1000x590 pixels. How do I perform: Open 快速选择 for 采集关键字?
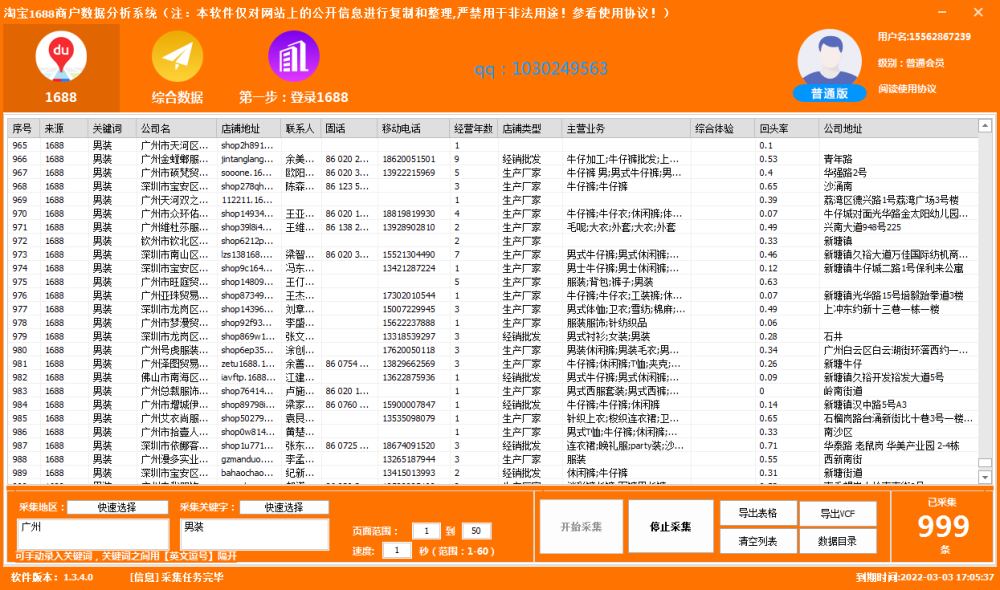click(284, 507)
